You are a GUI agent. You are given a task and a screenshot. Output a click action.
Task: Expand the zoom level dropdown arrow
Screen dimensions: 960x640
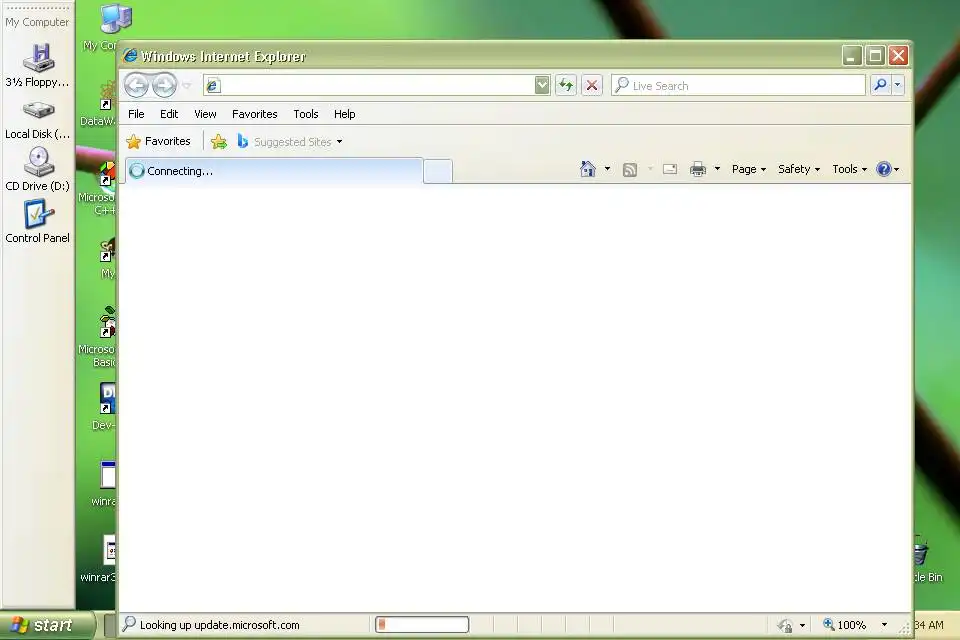[x=884, y=625]
